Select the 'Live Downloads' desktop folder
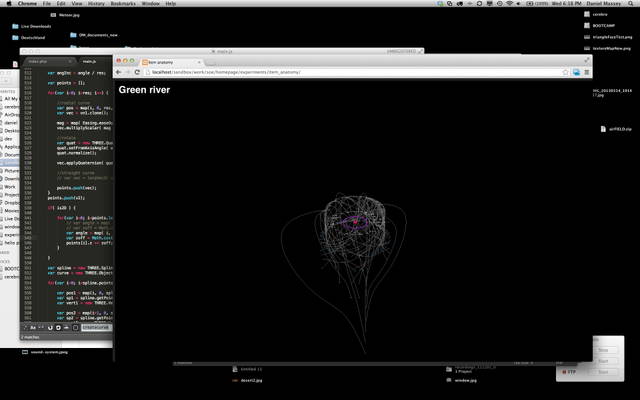The height and width of the screenshot is (400, 640). tap(32, 26)
